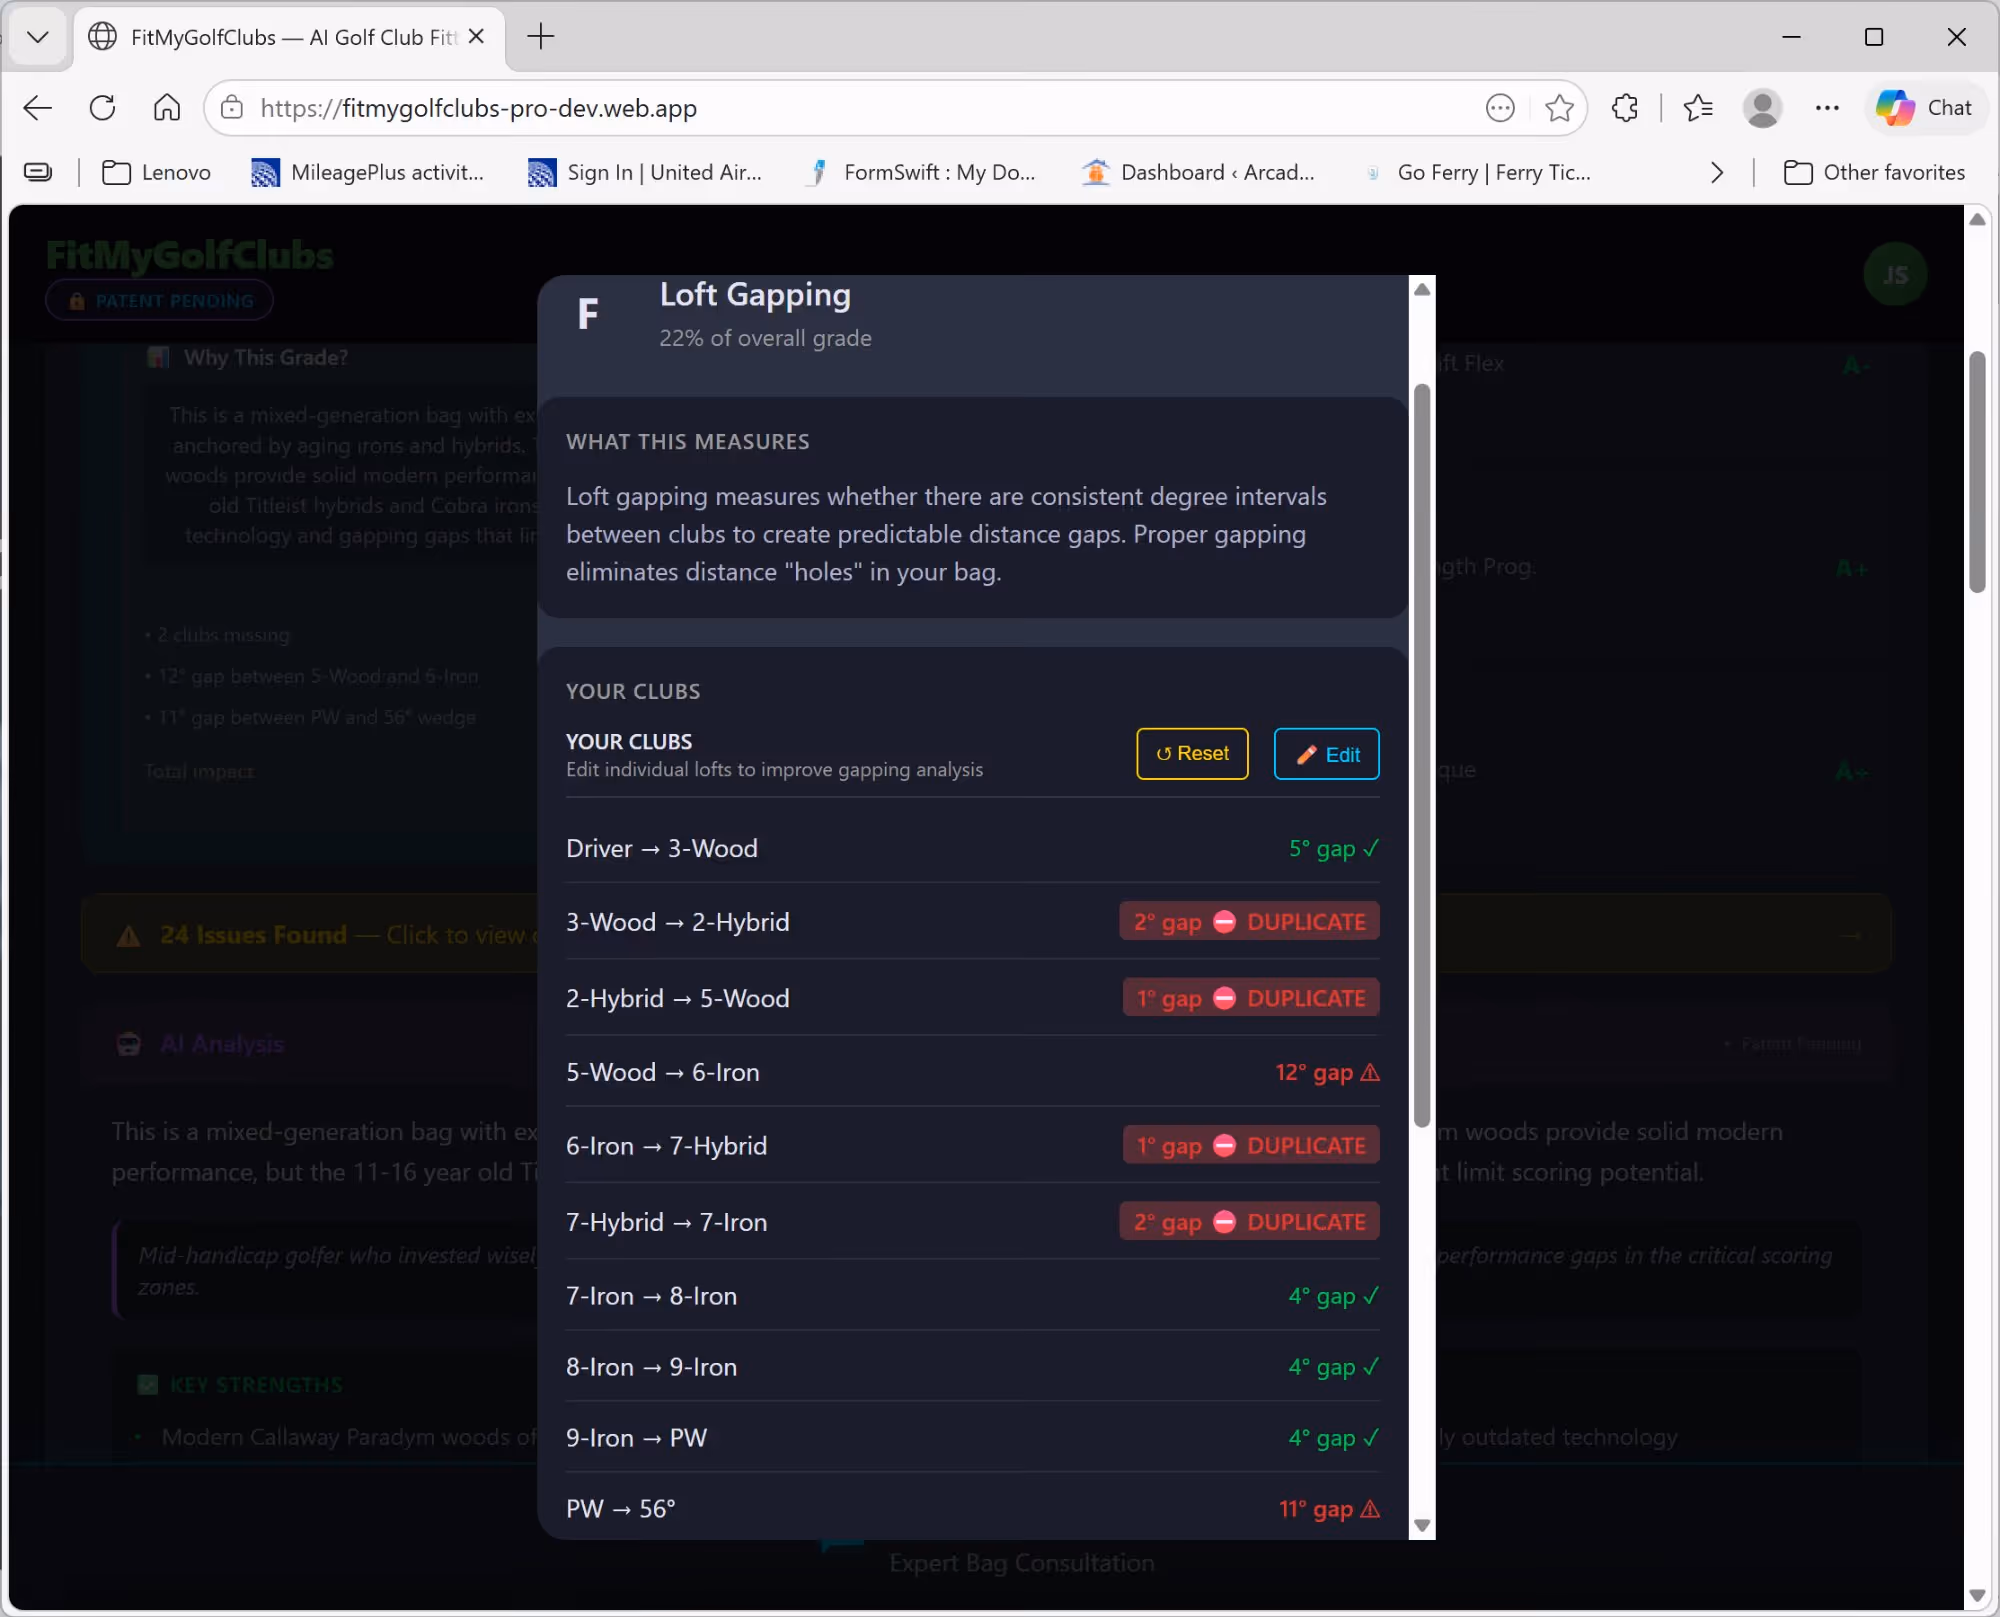
Task: Open the Settings and more ellipsis menu
Action: (1827, 108)
